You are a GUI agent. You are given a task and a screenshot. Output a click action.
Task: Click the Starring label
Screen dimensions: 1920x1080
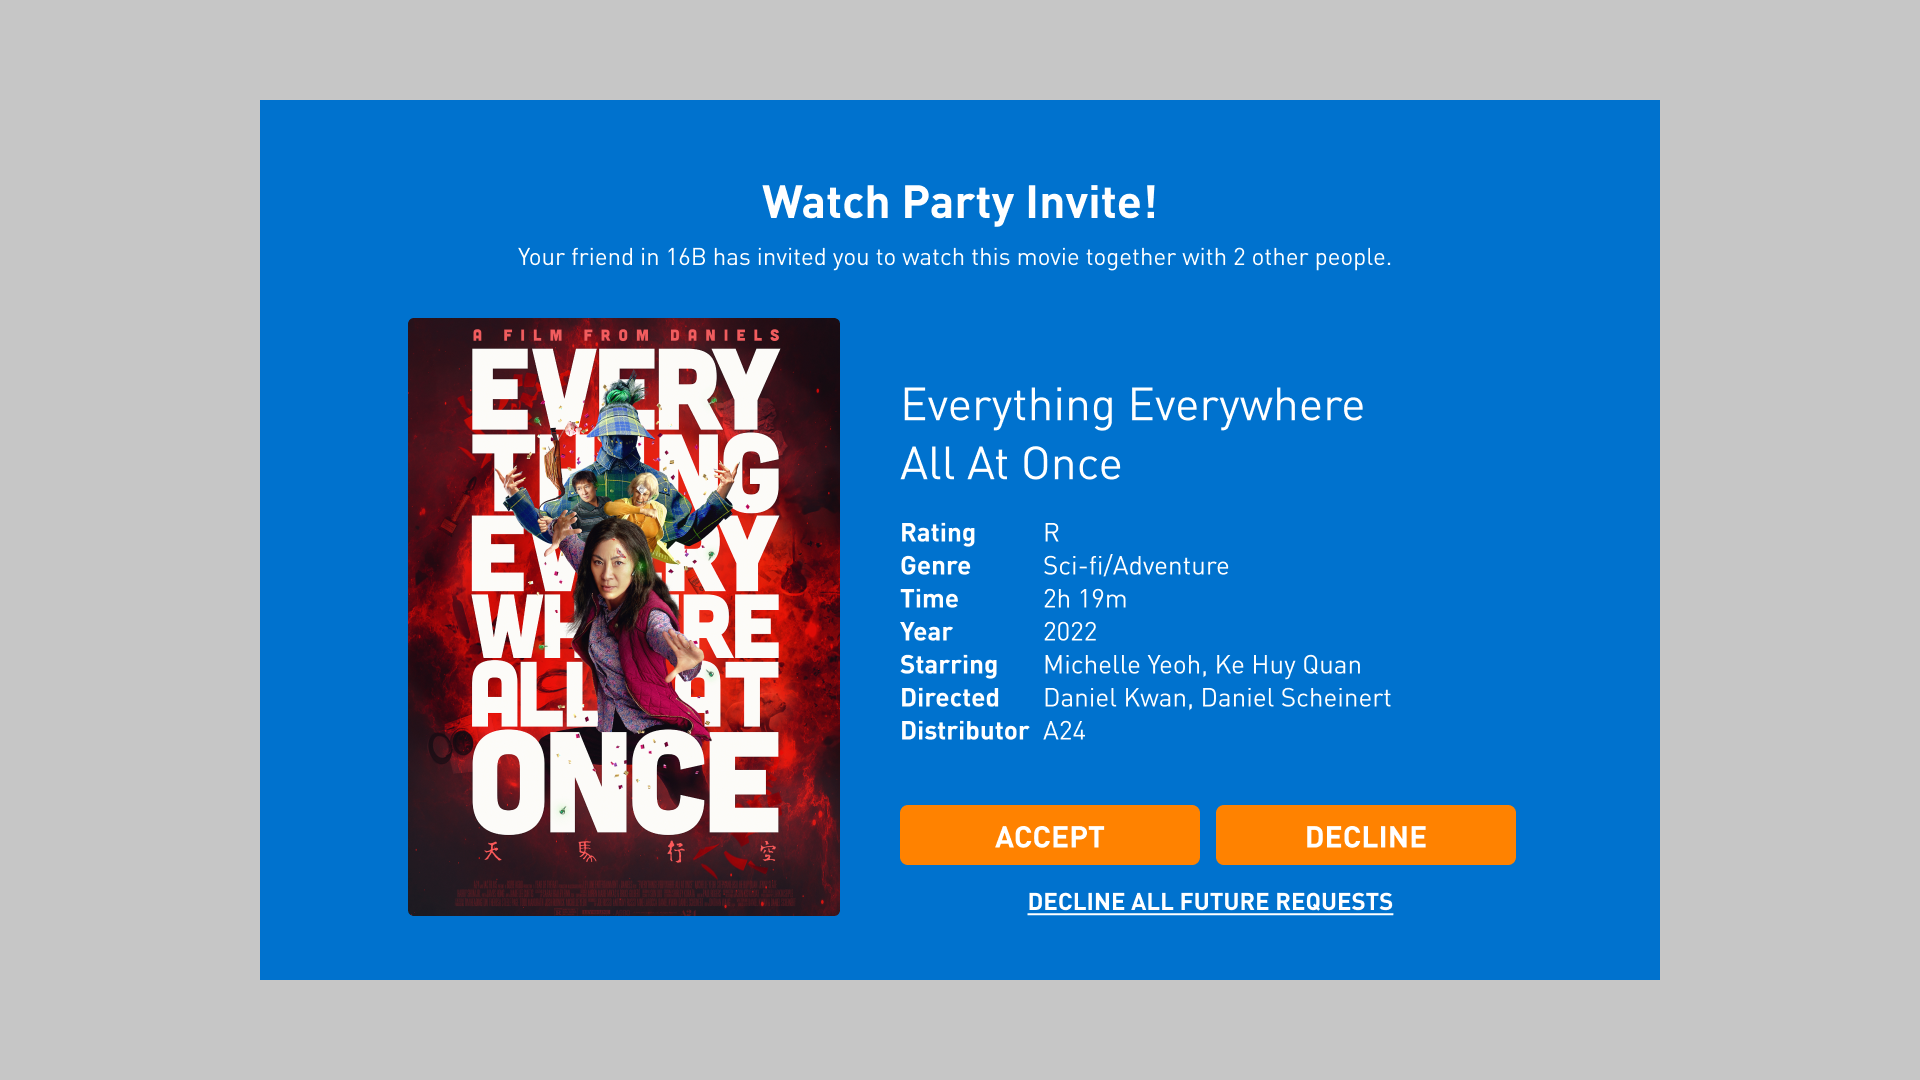point(948,665)
